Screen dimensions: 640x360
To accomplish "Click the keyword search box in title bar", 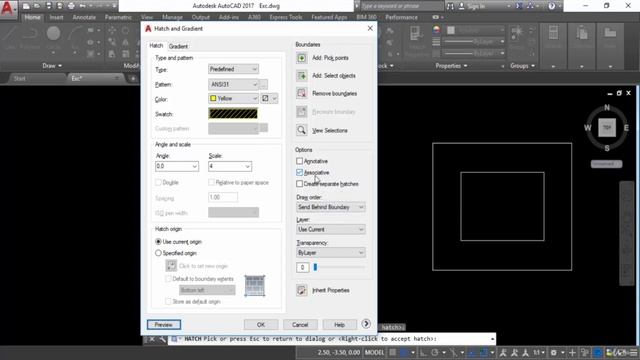I will (x=402, y=6).
